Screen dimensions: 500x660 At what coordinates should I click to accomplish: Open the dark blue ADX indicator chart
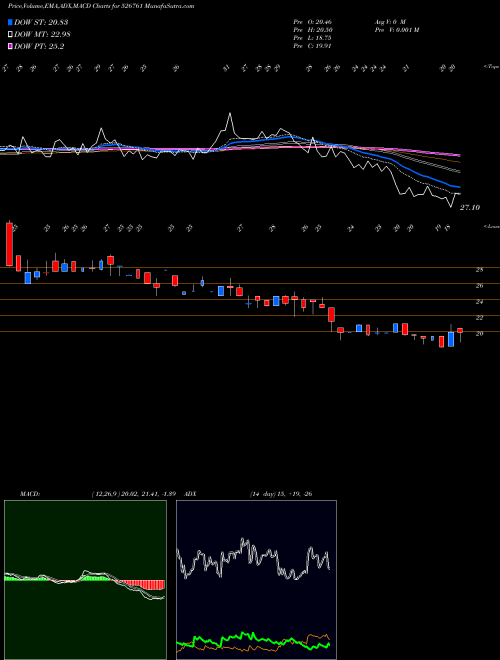[x=256, y=580]
